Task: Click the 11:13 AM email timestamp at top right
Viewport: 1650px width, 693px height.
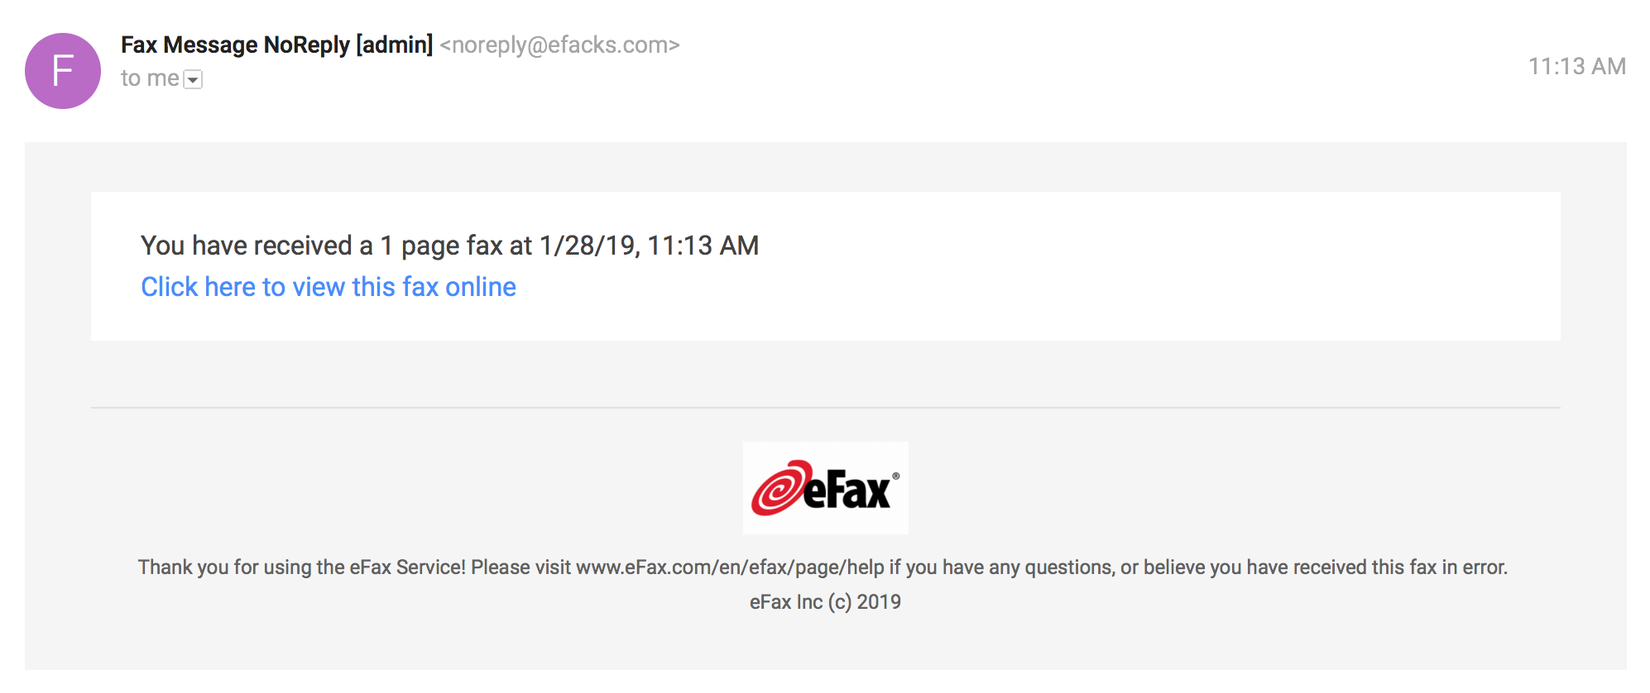Action: [1576, 66]
